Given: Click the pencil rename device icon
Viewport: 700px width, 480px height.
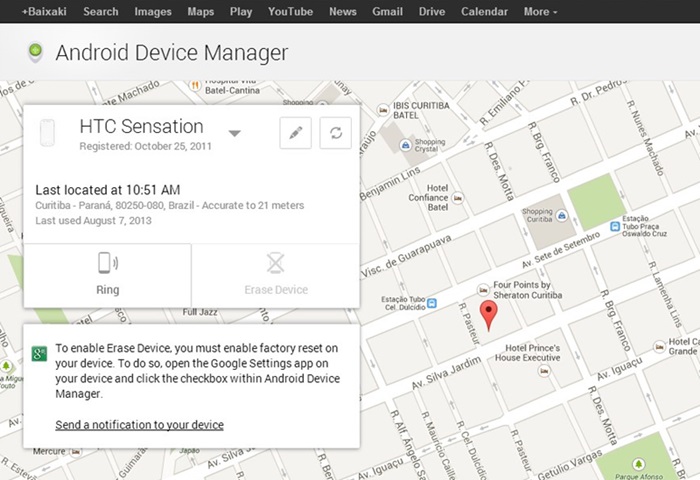Looking at the screenshot, I should tap(295, 133).
